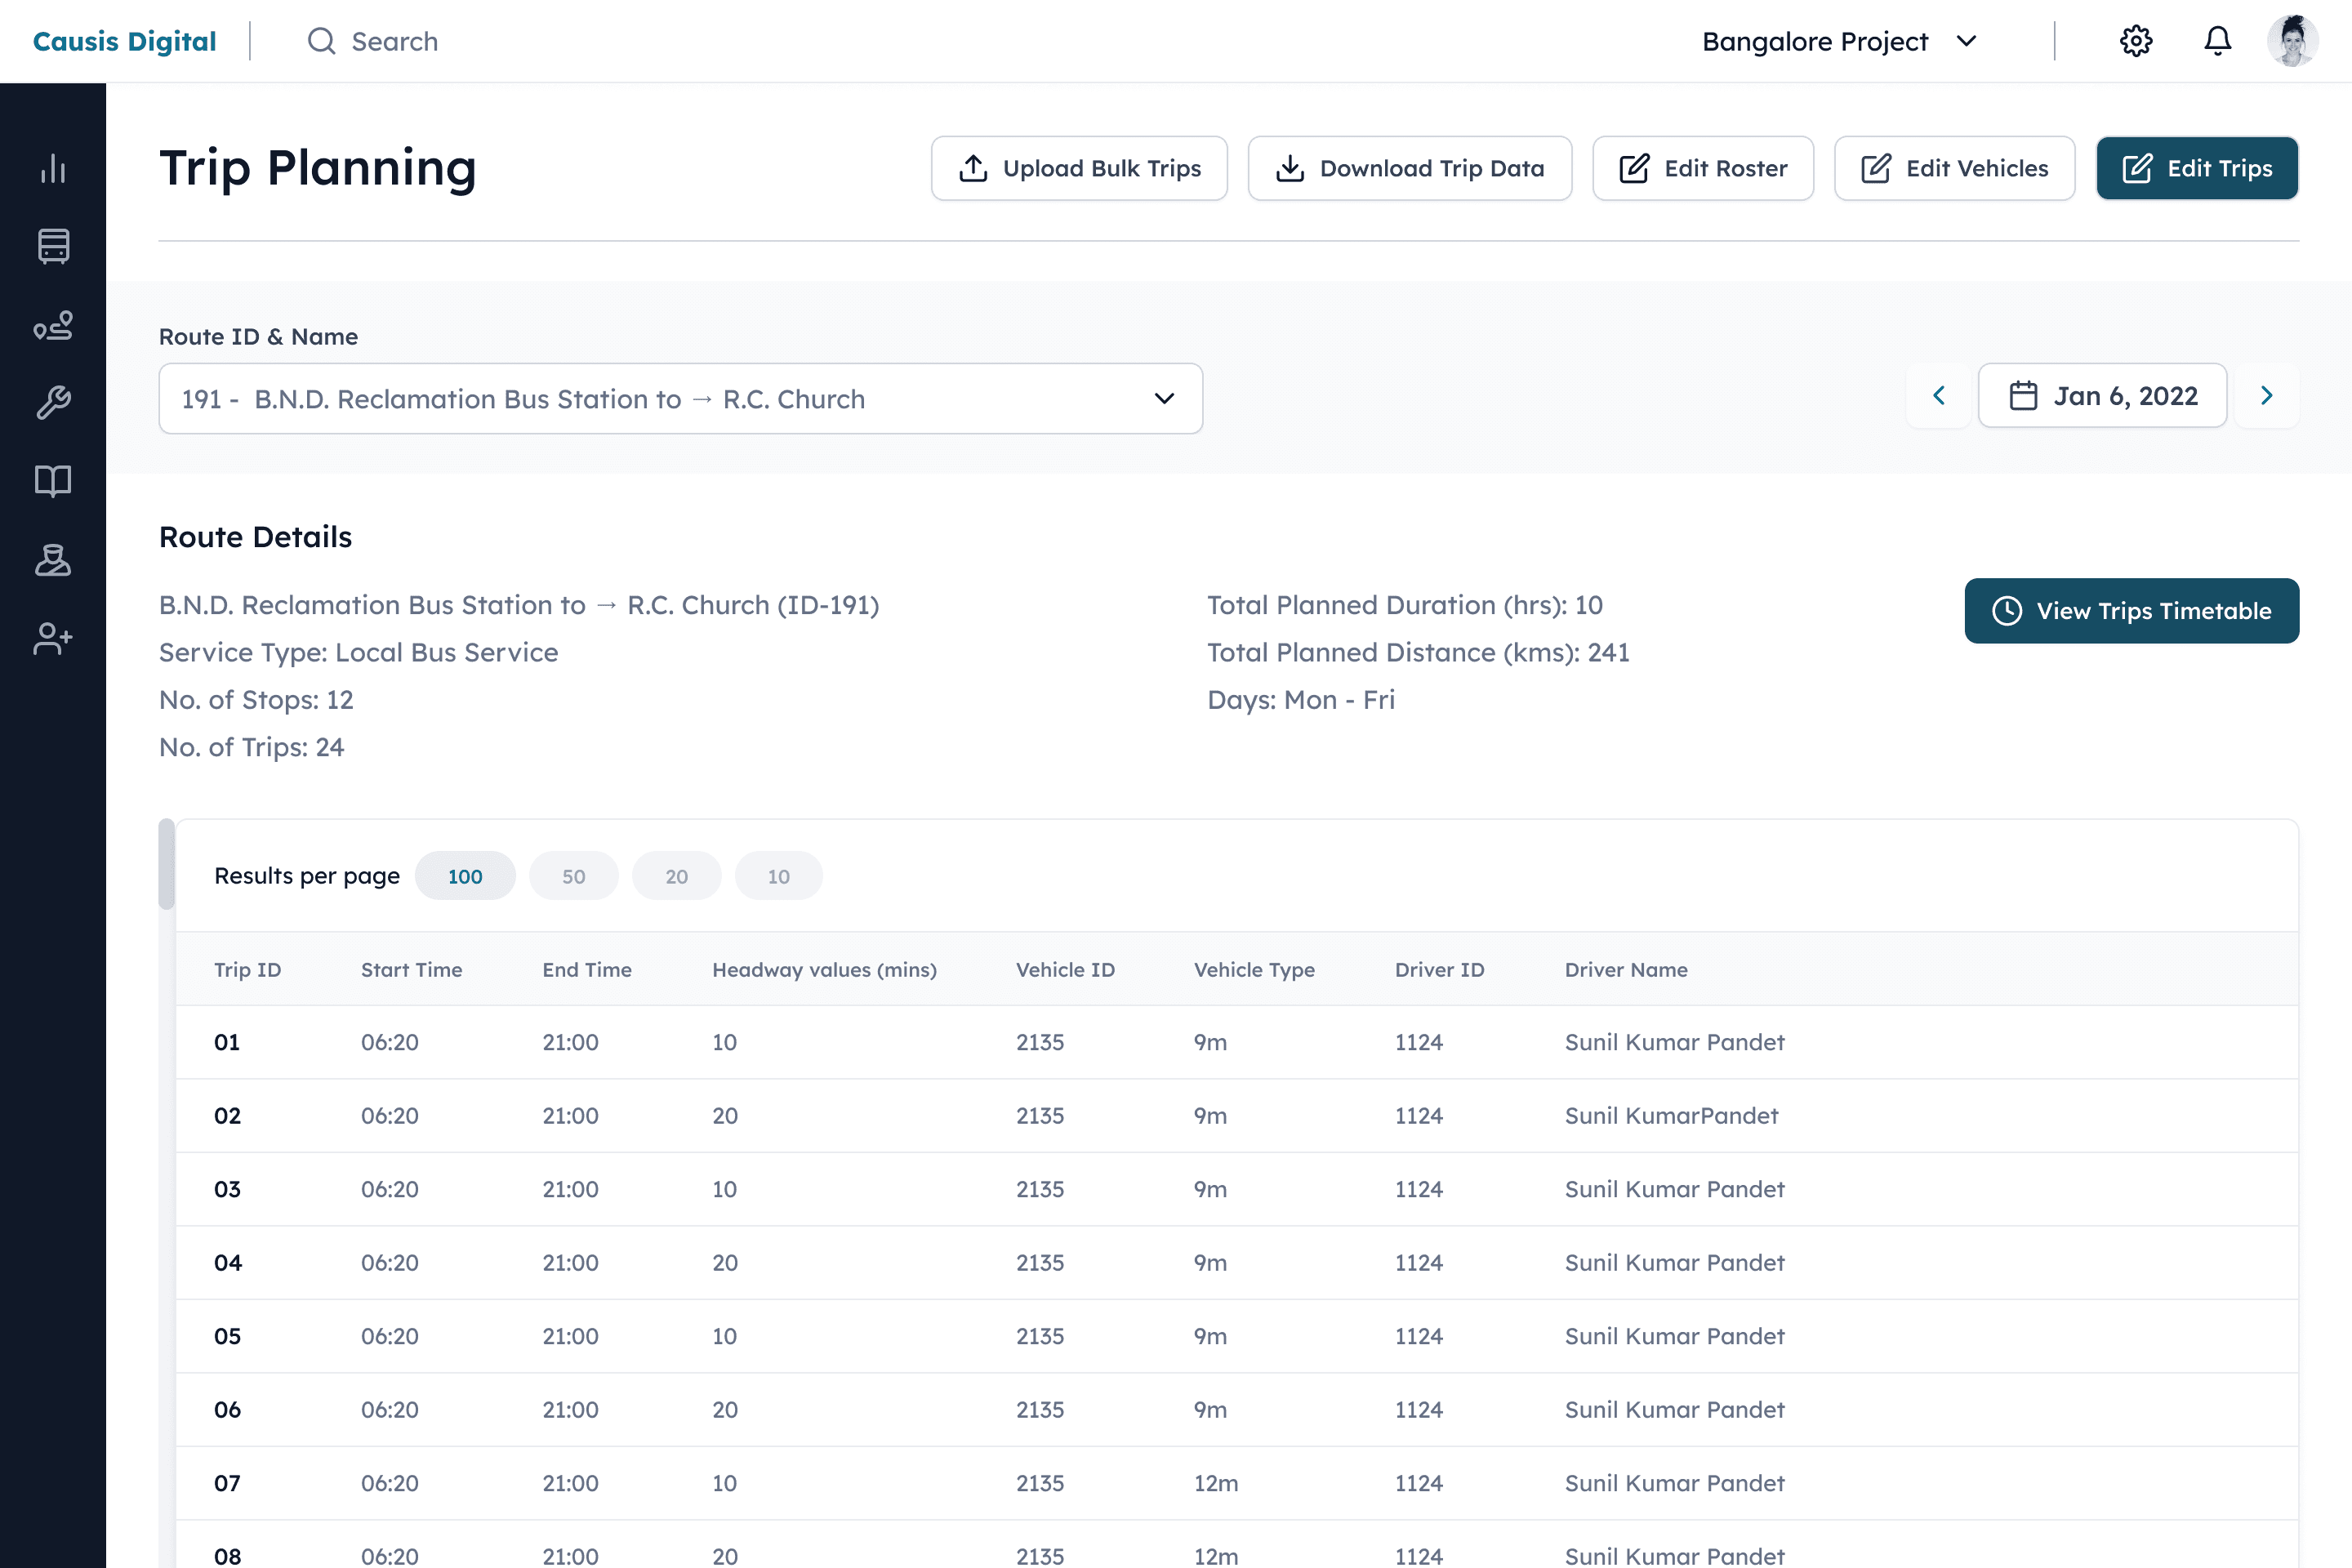Go to the previous date arrow
The image size is (2352, 1568).
point(1938,396)
